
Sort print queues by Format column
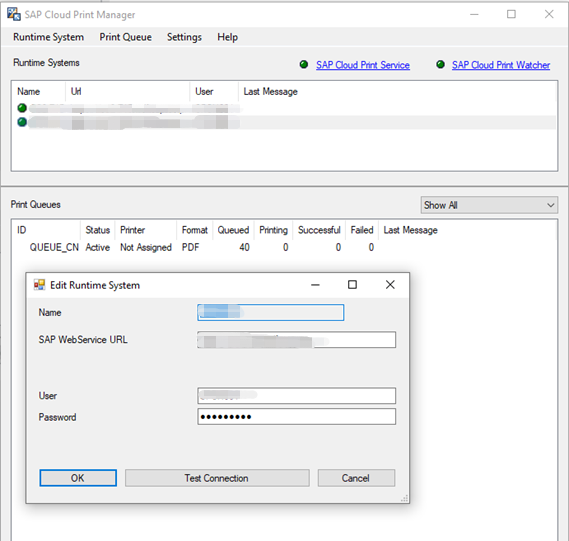[195, 230]
